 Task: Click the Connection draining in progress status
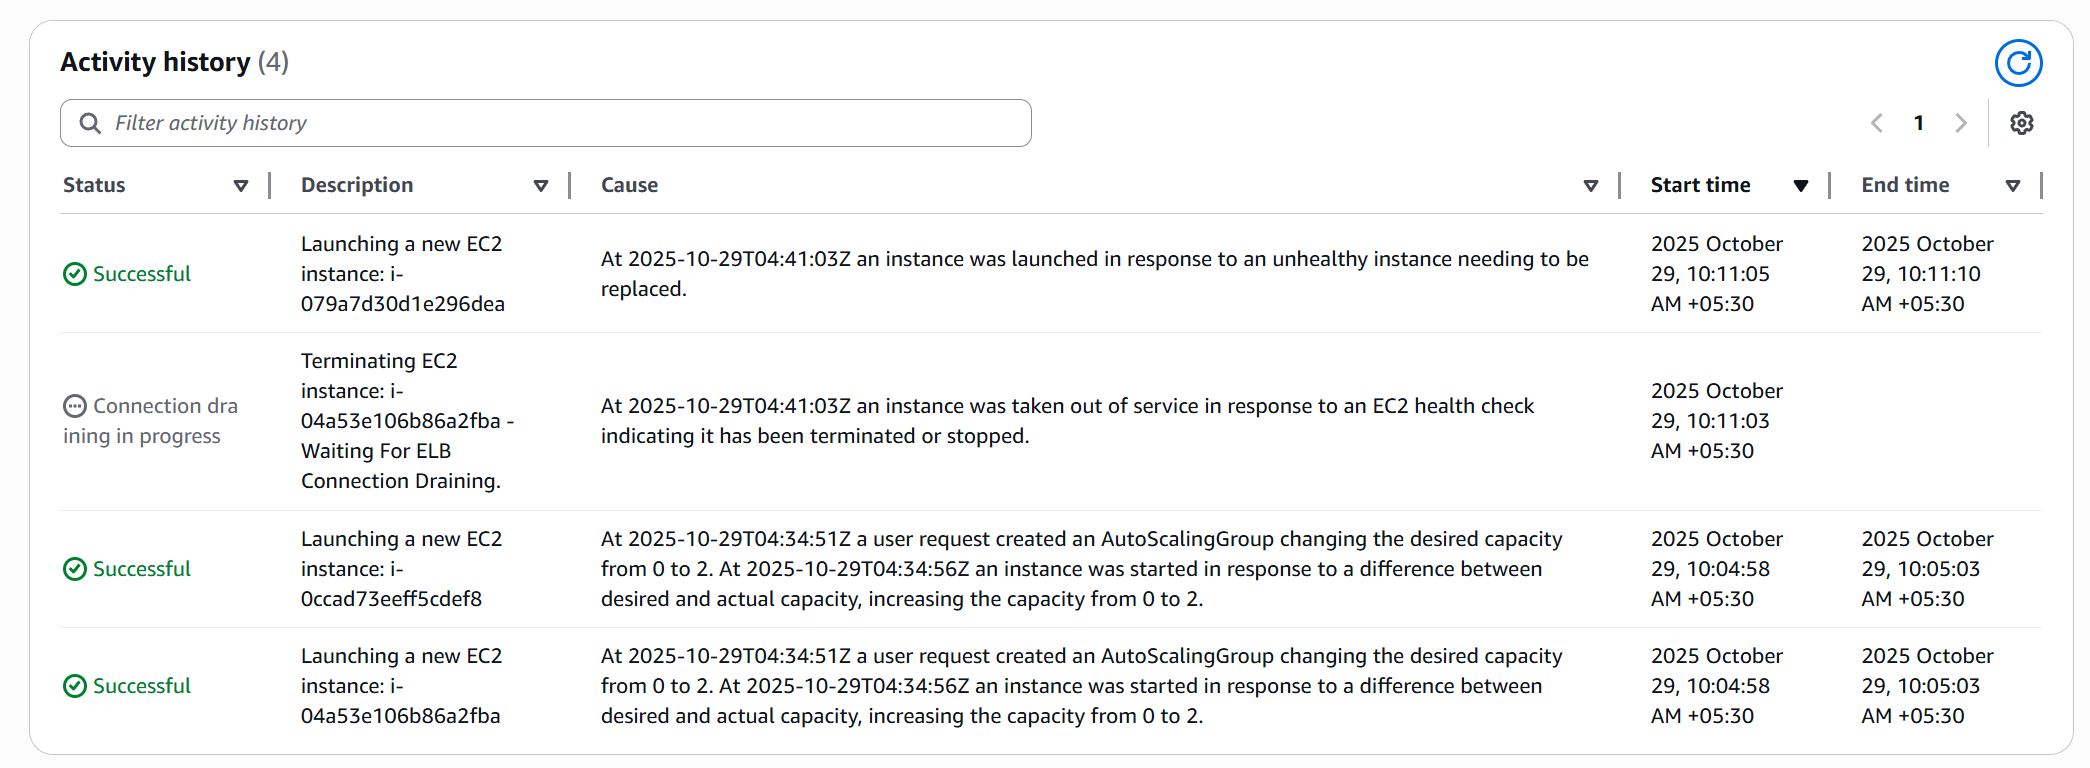coord(152,421)
